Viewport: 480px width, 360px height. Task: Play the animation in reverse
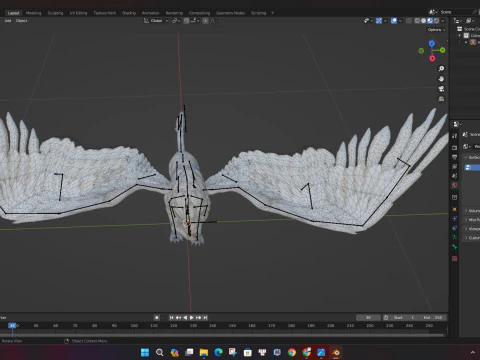click(x=185, y=318)
